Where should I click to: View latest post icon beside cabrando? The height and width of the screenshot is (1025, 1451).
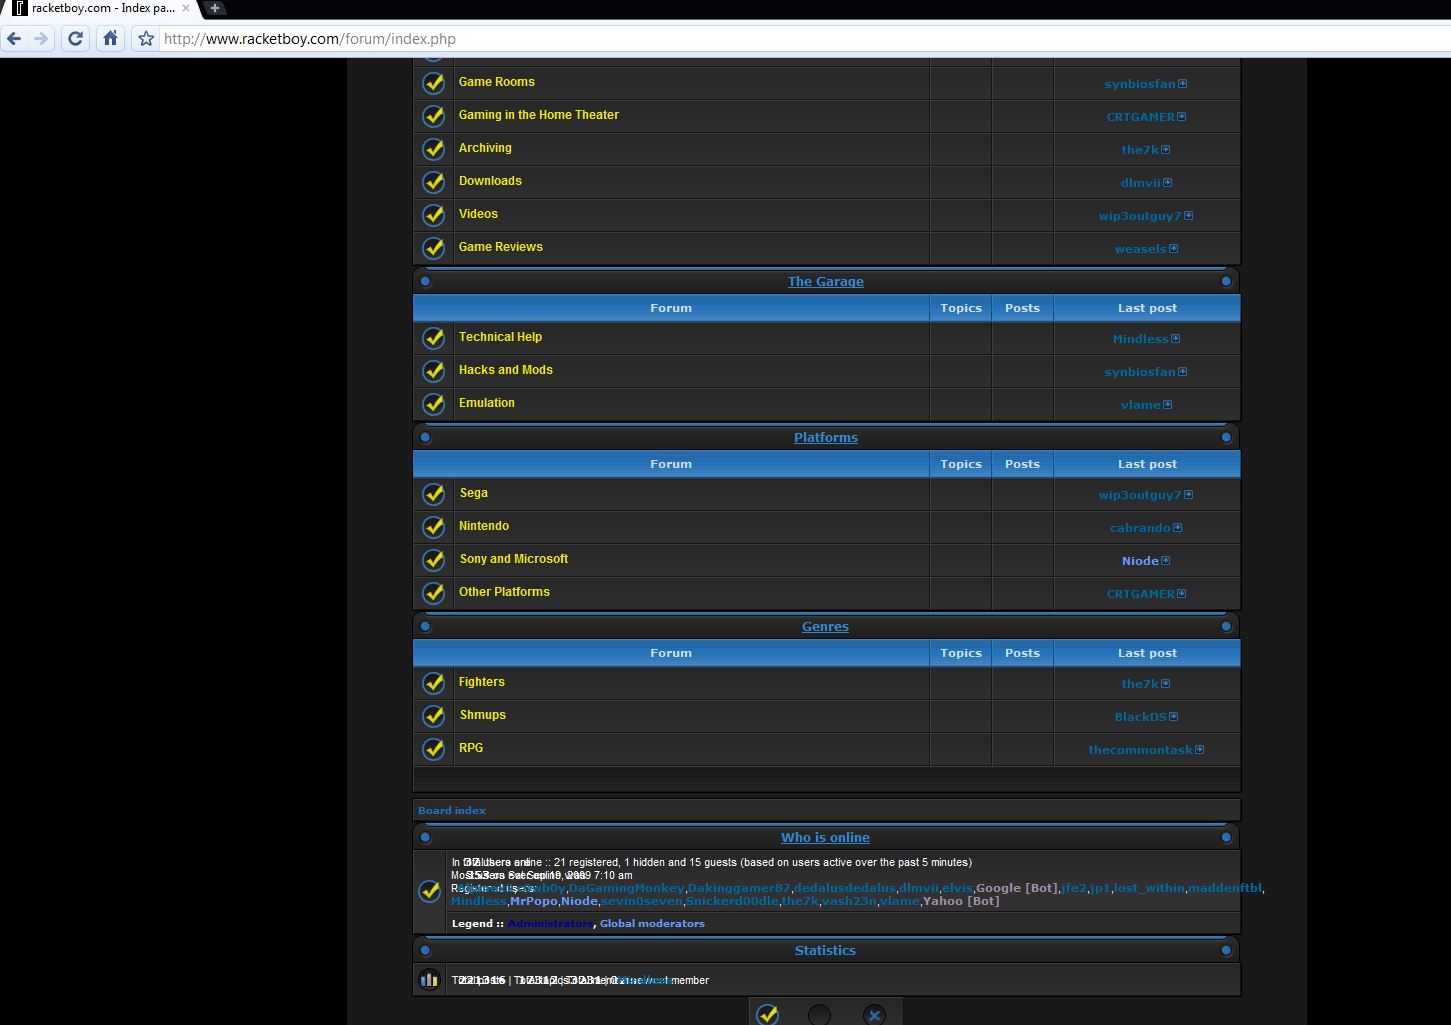(x=1177, y=528)
